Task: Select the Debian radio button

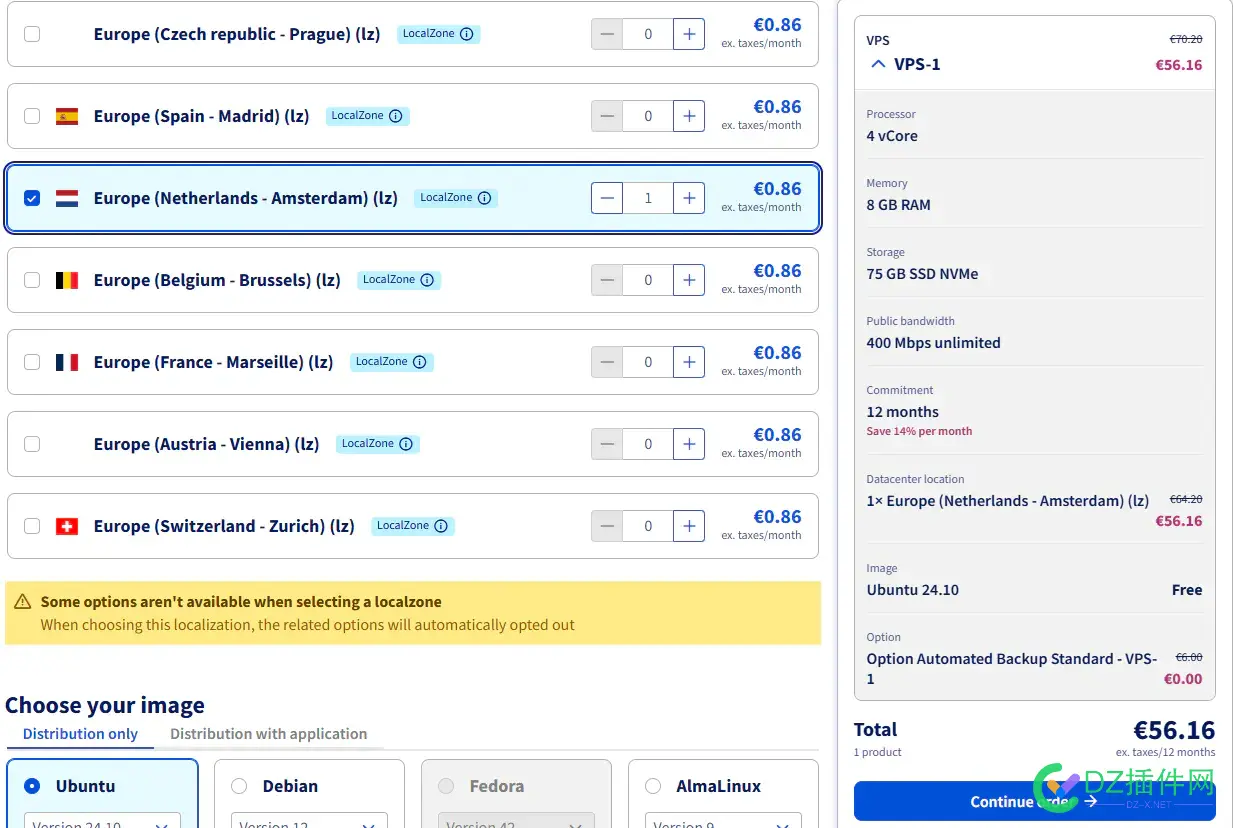Action: [x=239, y=786]
